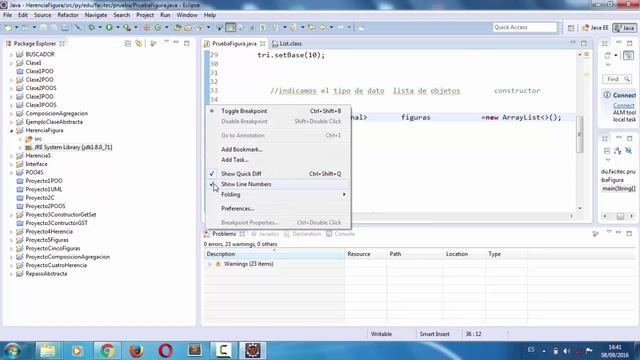Switch to the Console tab
This screenshot has height=360, width=640.
pos(341,234)
